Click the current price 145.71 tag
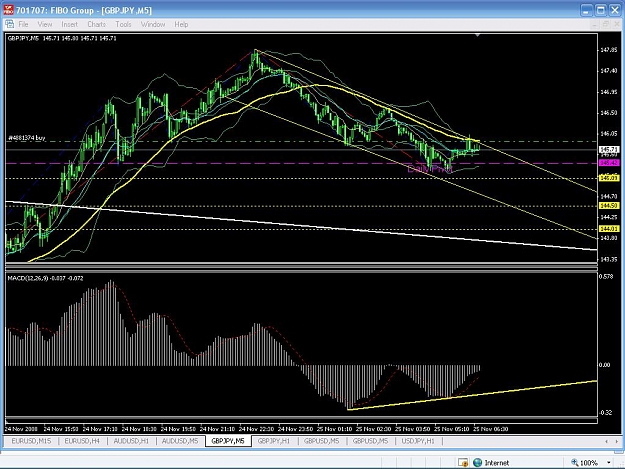625x469 pixels. click(609, 149)
